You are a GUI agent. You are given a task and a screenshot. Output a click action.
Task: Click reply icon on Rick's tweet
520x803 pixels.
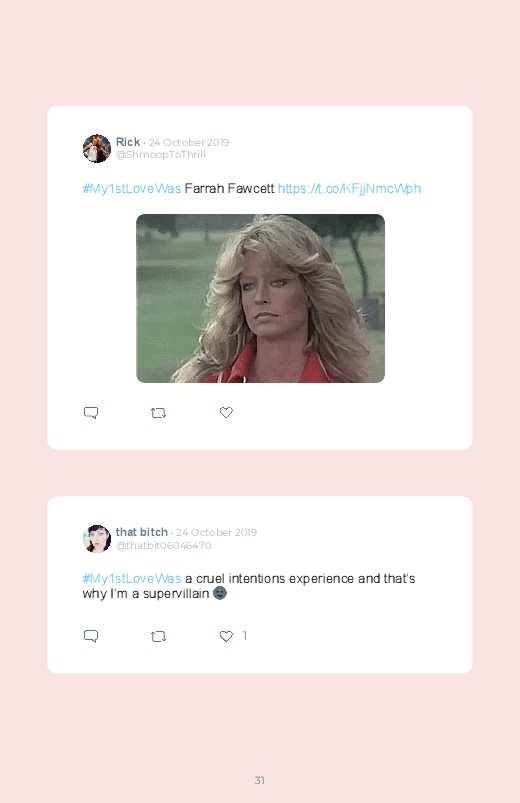91,413
